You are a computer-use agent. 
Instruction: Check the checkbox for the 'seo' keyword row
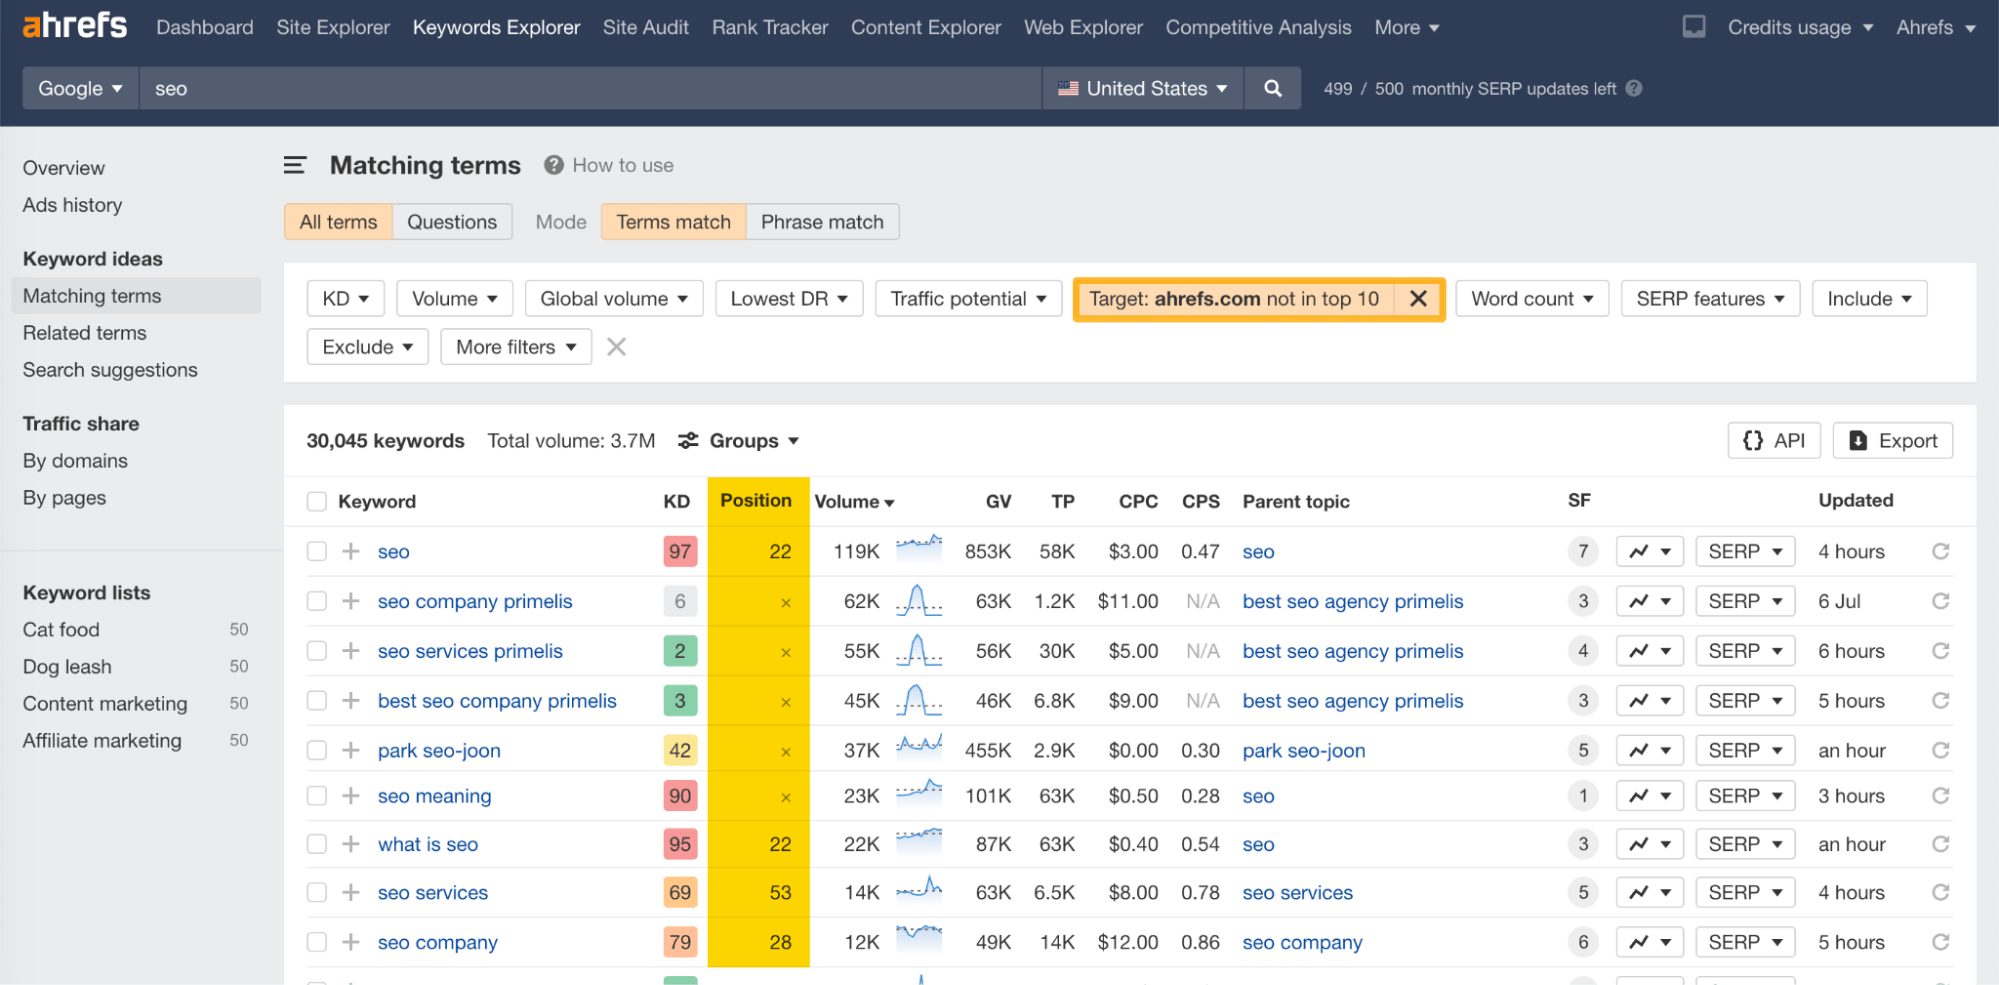(x=316, y=551)
